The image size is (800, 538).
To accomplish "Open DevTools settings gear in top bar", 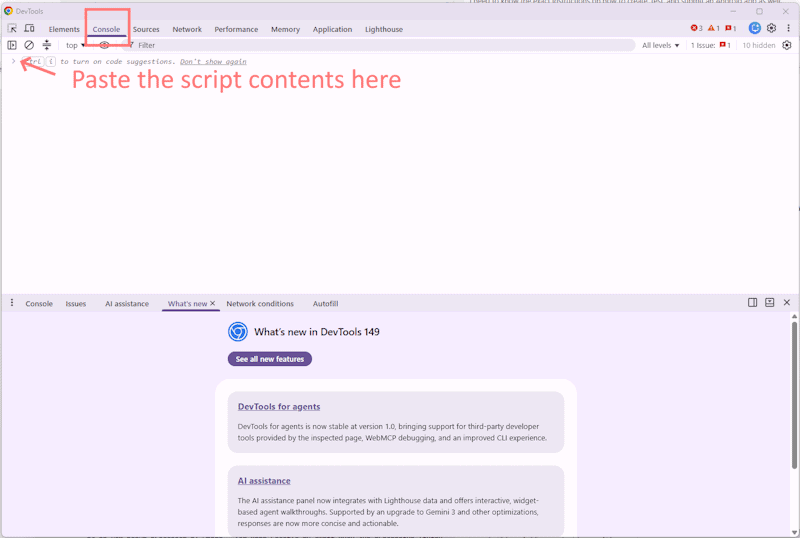I will 771,28.
